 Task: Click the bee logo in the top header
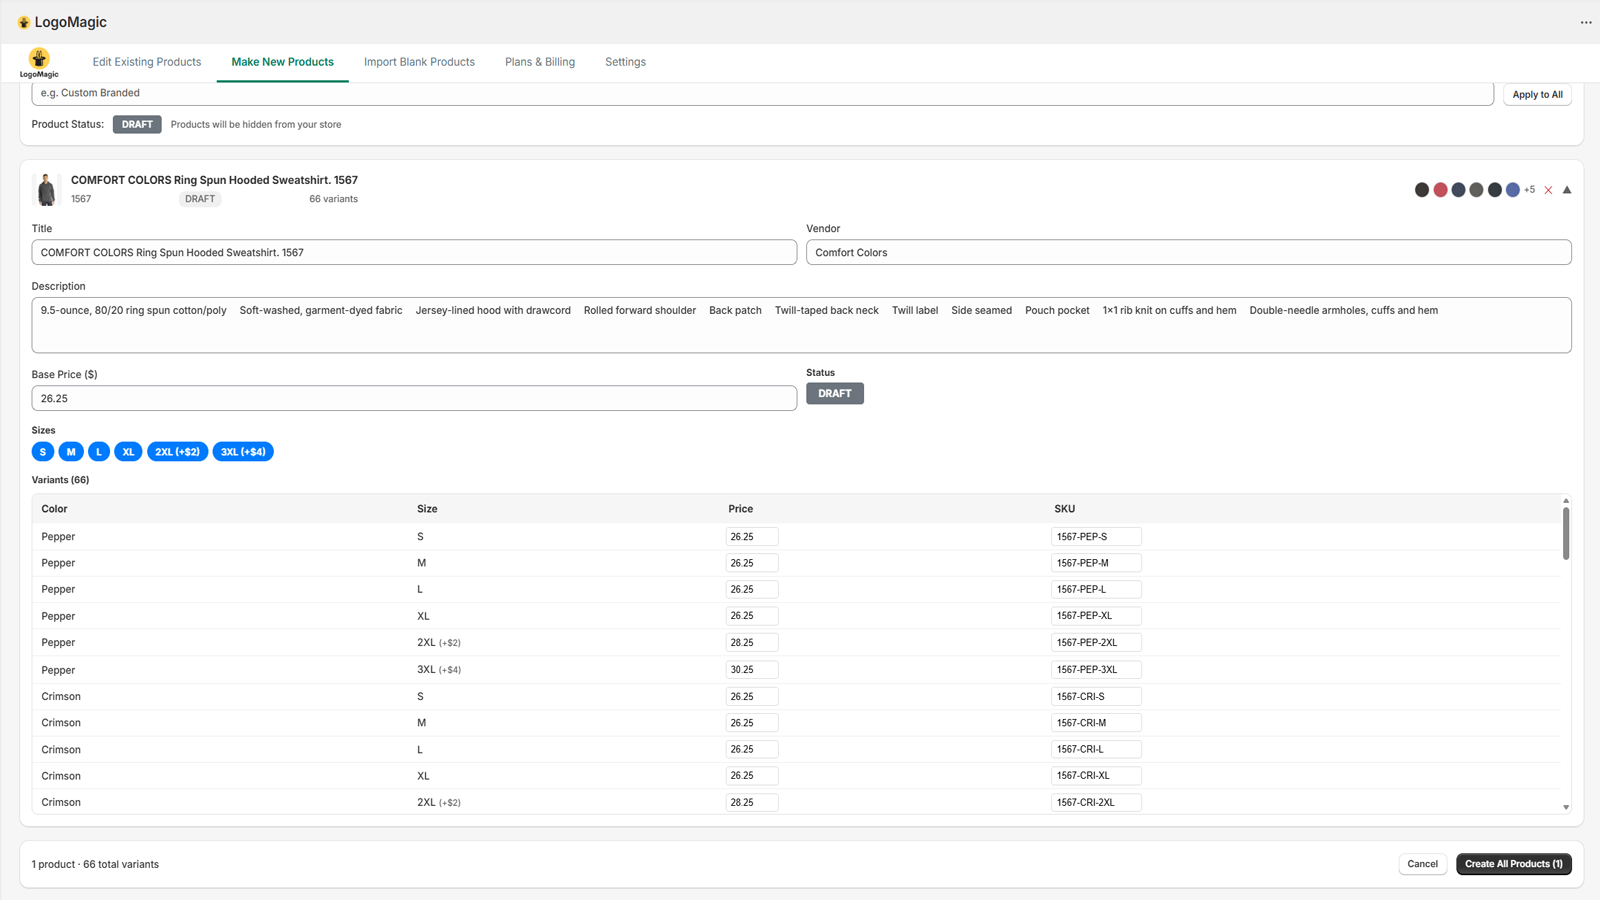tap(21, 21)
